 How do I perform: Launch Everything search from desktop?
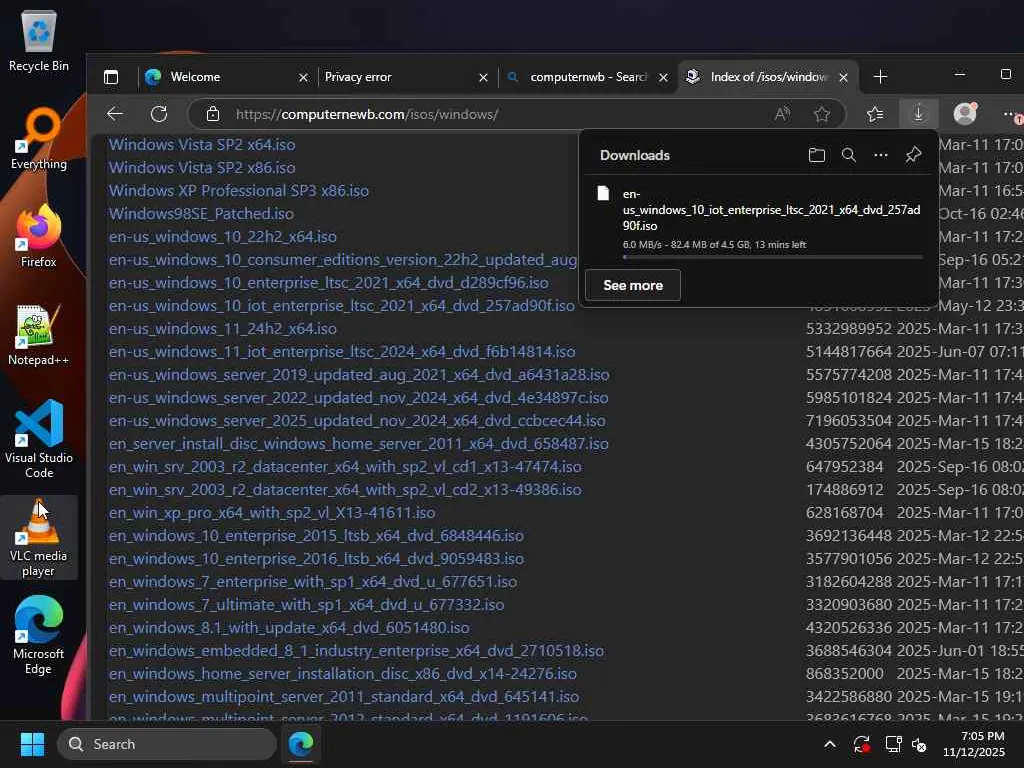point(39,139)
